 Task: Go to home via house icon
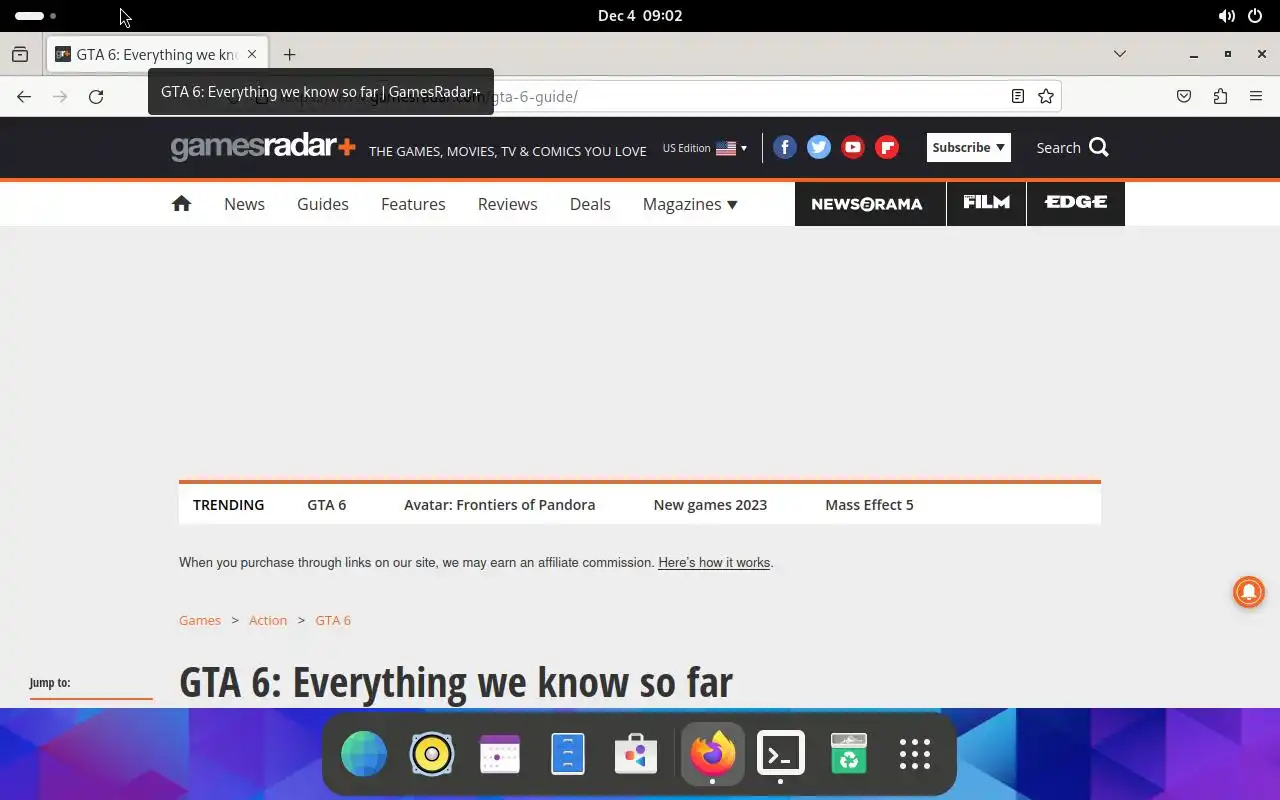click(x=181, y=203)
